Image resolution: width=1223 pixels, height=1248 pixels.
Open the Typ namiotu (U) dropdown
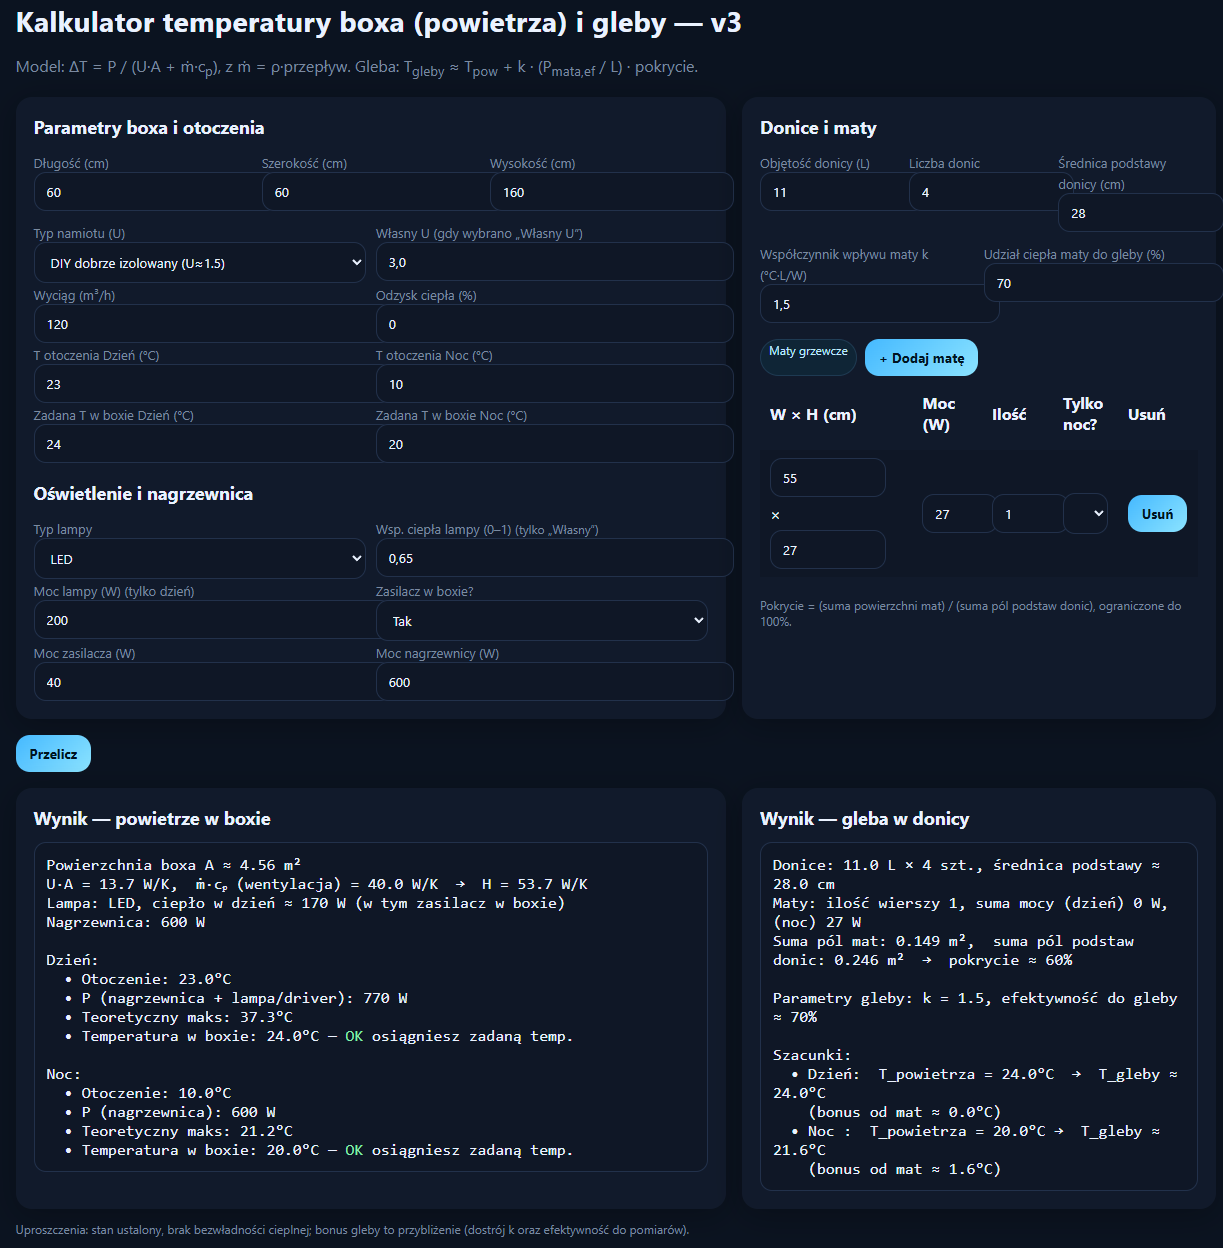200,263
